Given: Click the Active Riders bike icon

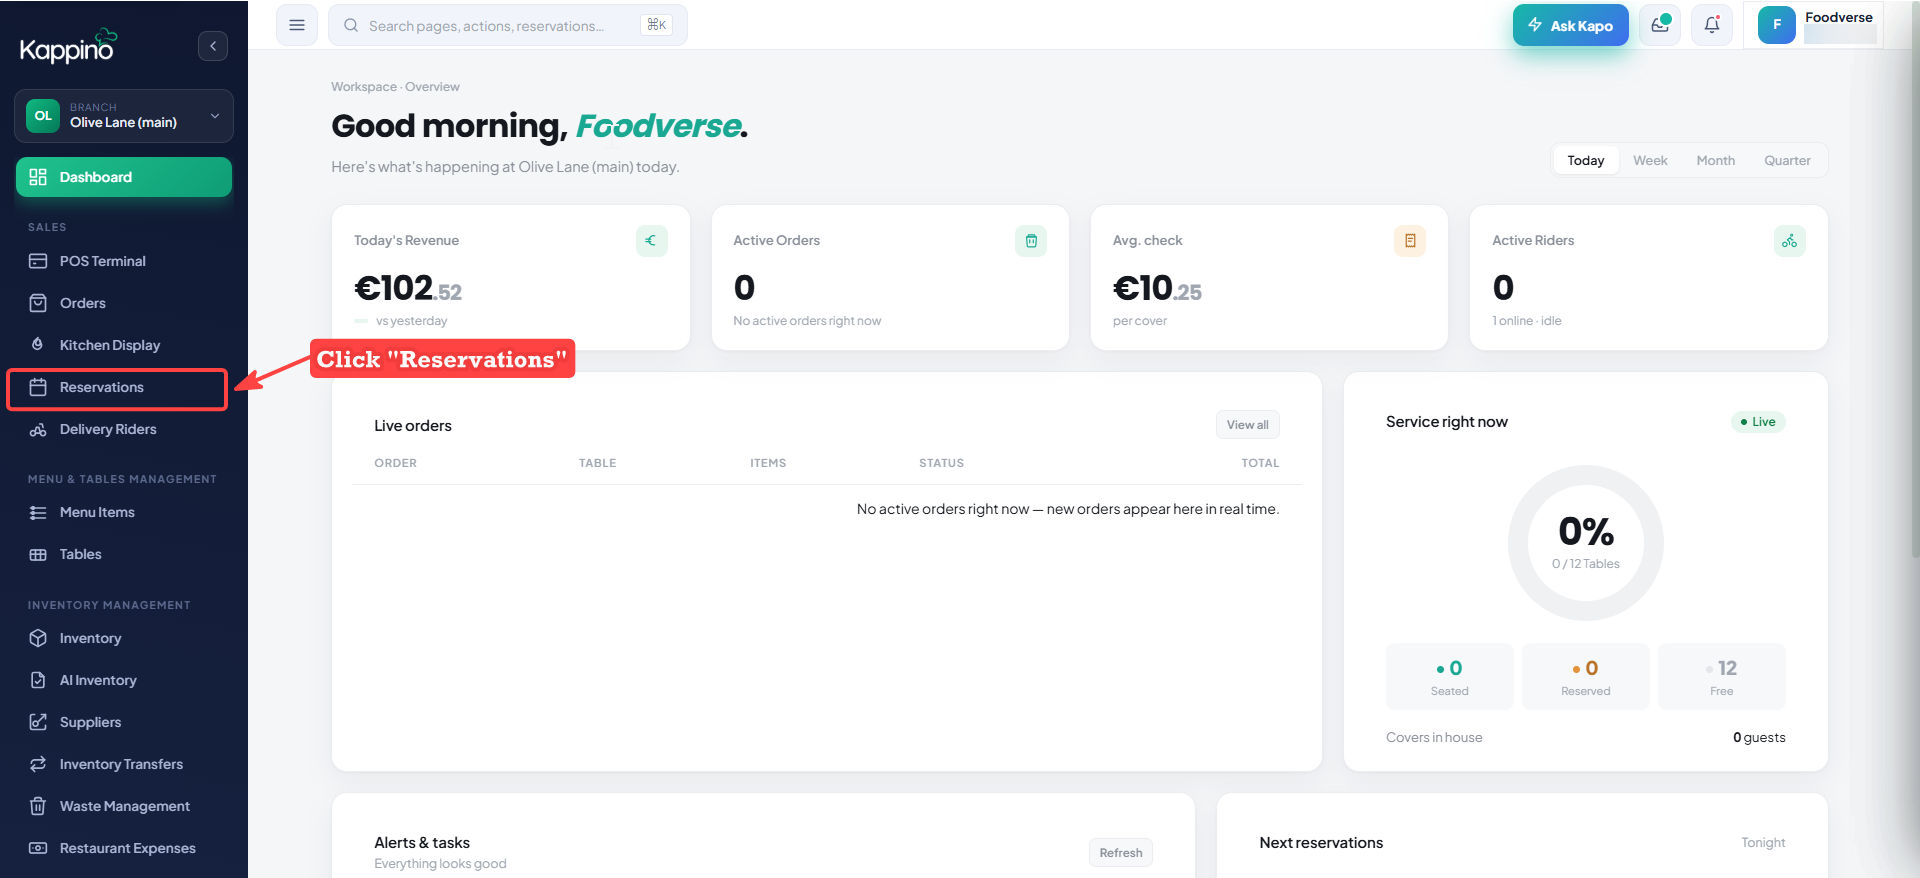Looking at the screenshot, I should [x=1790, y=241].
